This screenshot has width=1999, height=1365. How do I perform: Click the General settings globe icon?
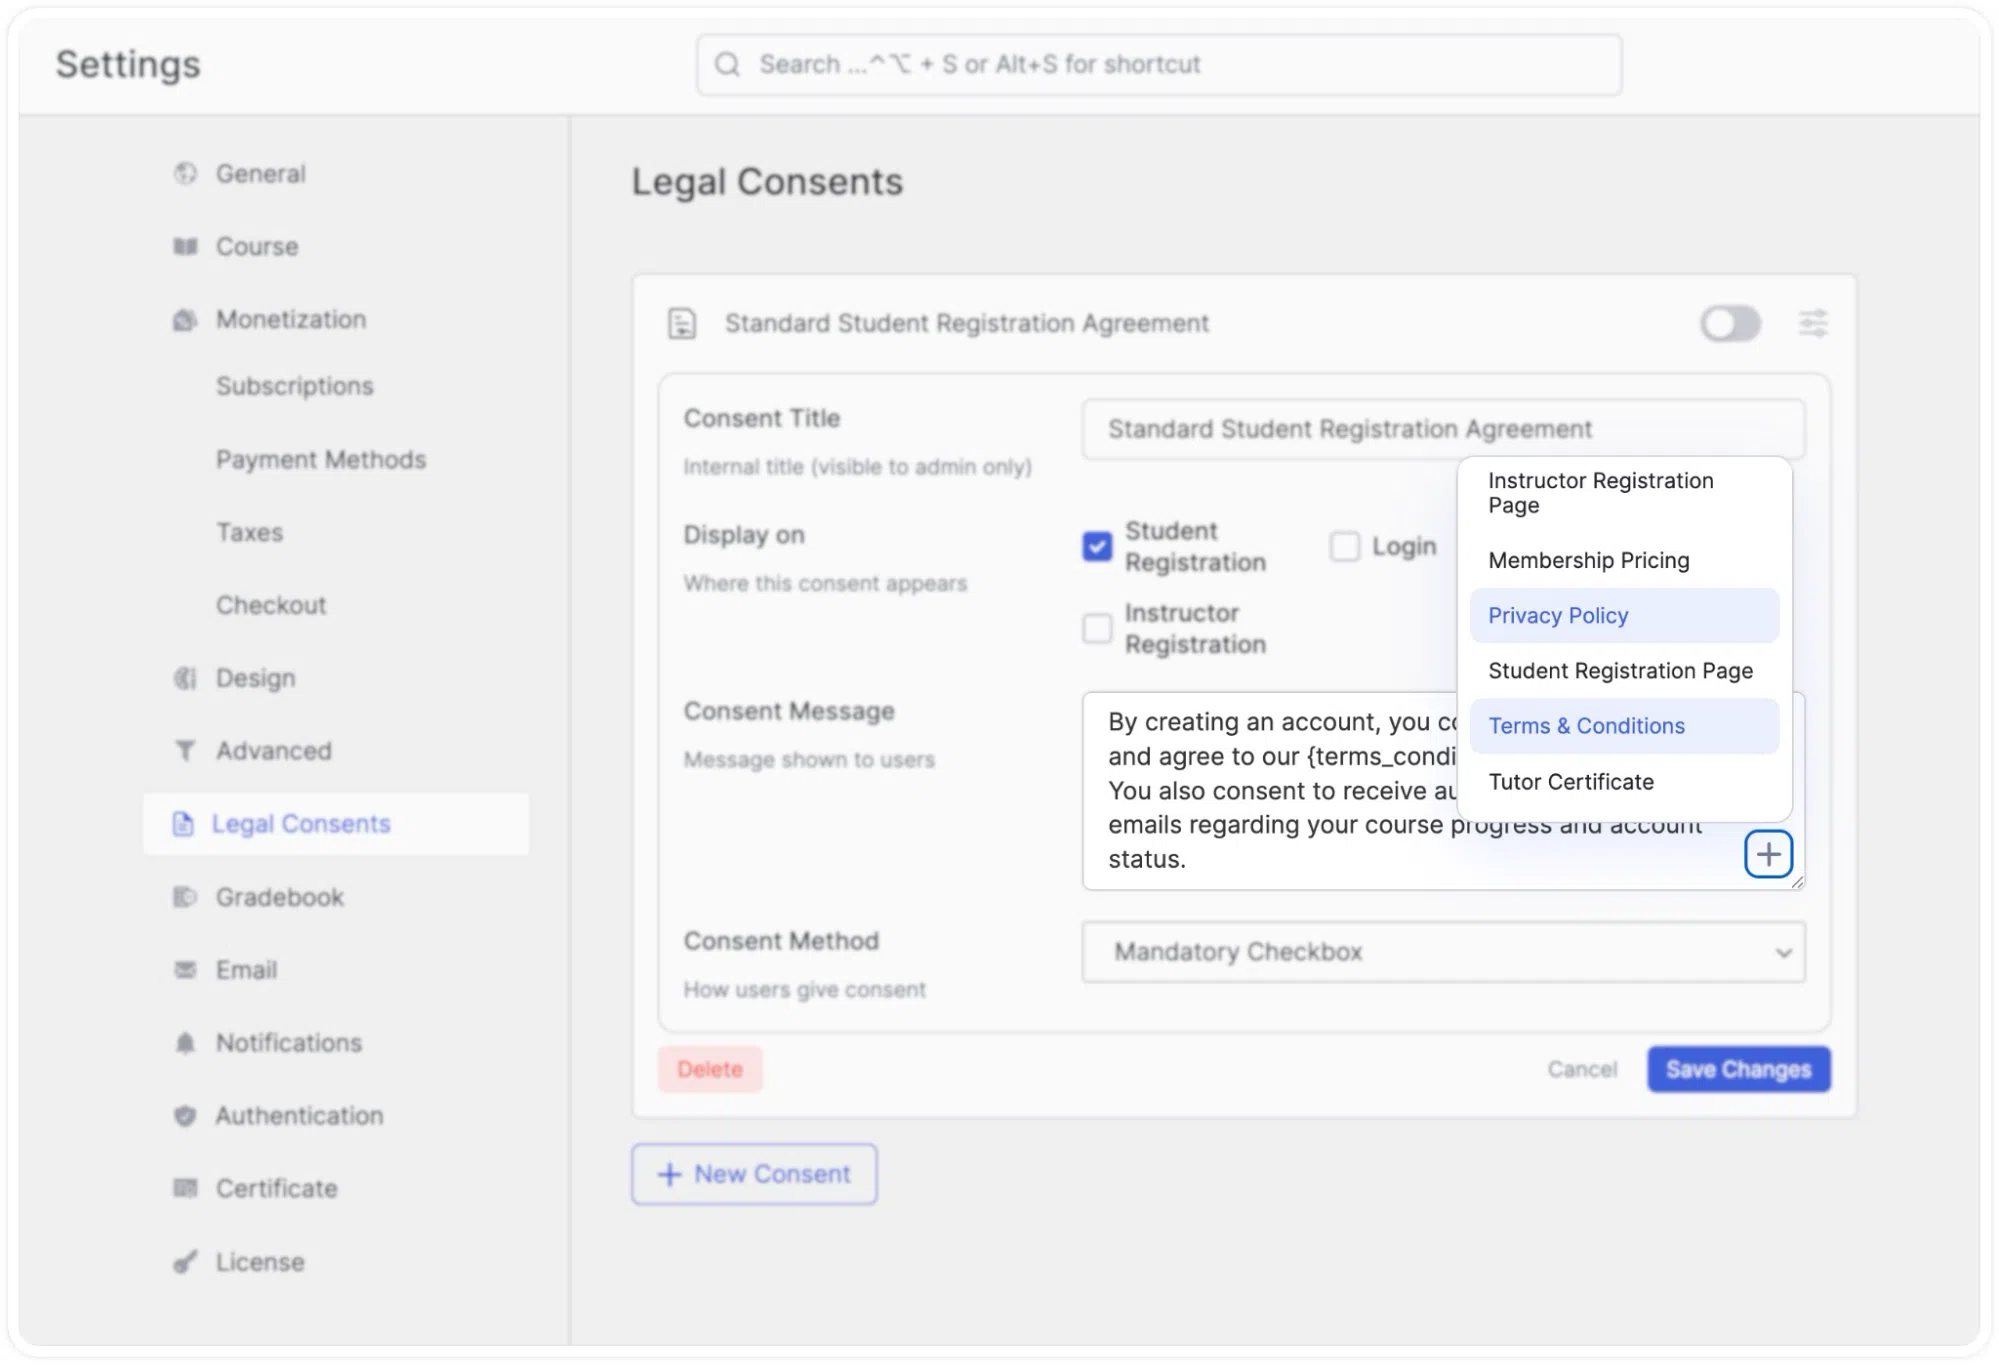coord(185,173)
